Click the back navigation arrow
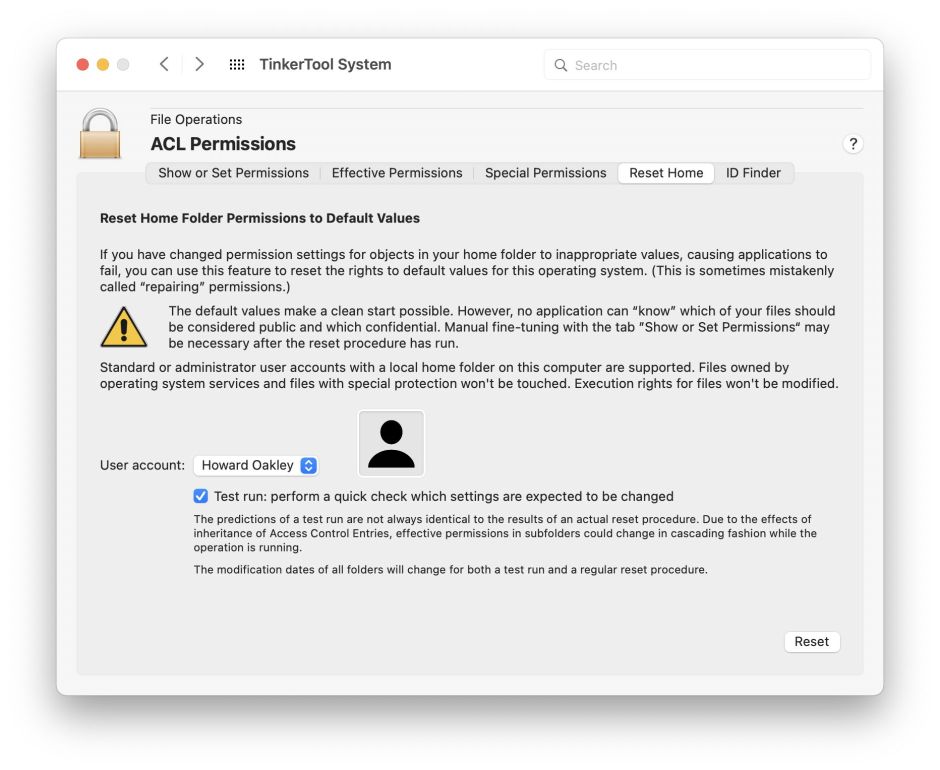The image size is (940, 770). [164, 65]
